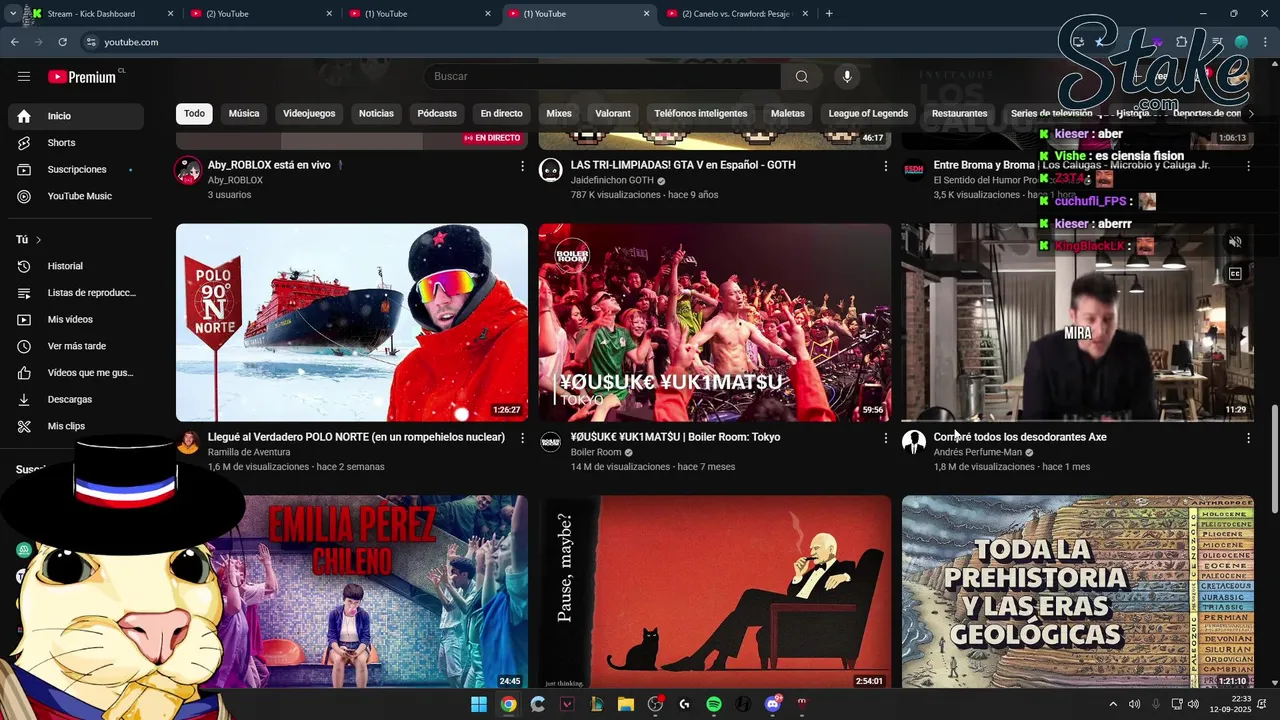This screenshot has height=720, width=1280.
Task: Reload the page with browser refresh
Action: (x=62, y=42)
